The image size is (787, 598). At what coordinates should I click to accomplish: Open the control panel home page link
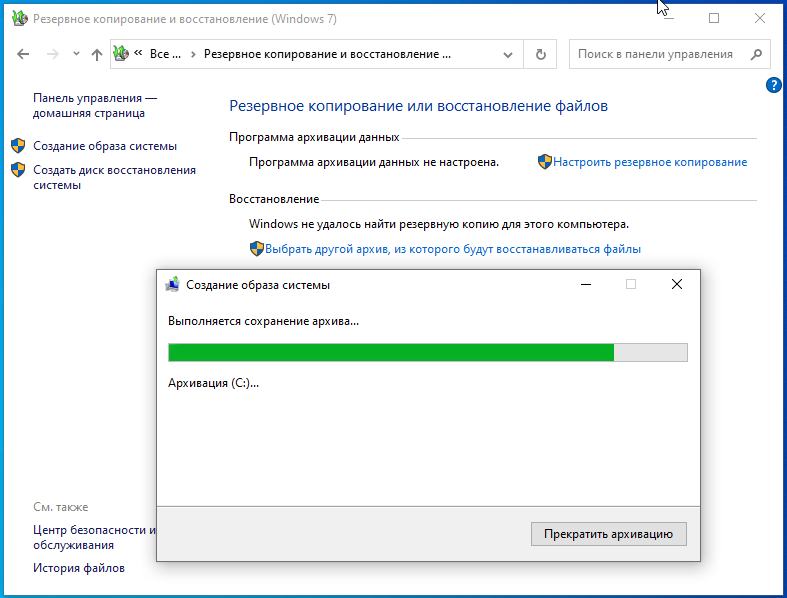pos(95,105)
